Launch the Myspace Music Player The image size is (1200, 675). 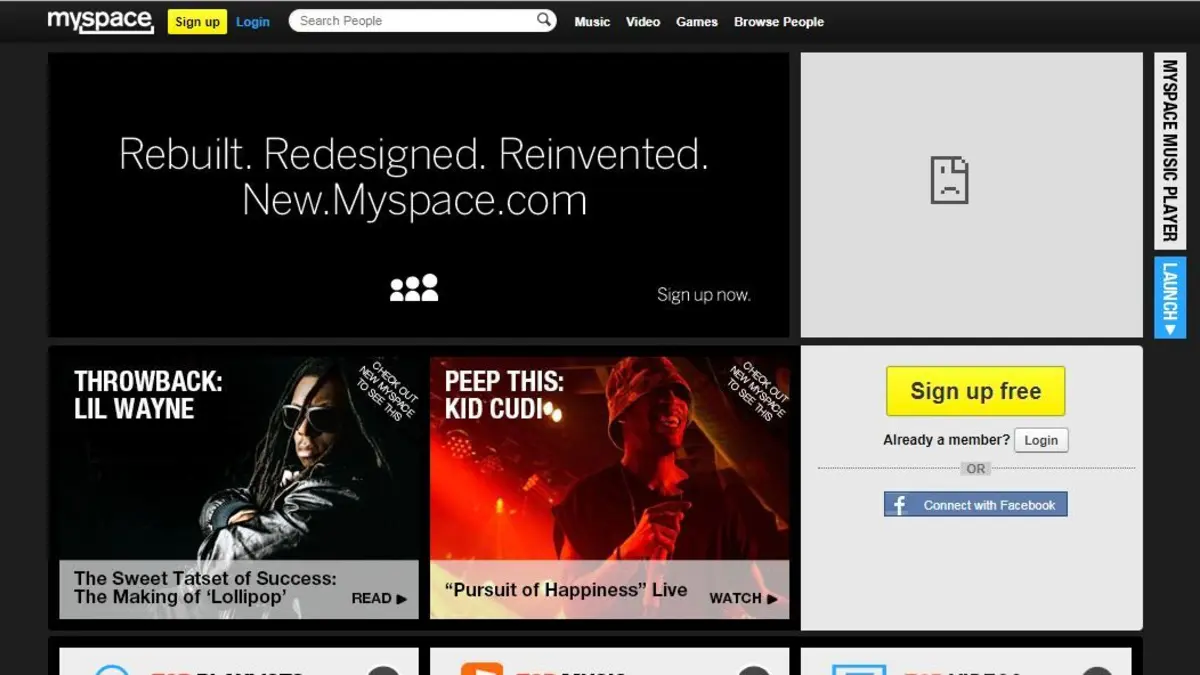point(1169,298)
